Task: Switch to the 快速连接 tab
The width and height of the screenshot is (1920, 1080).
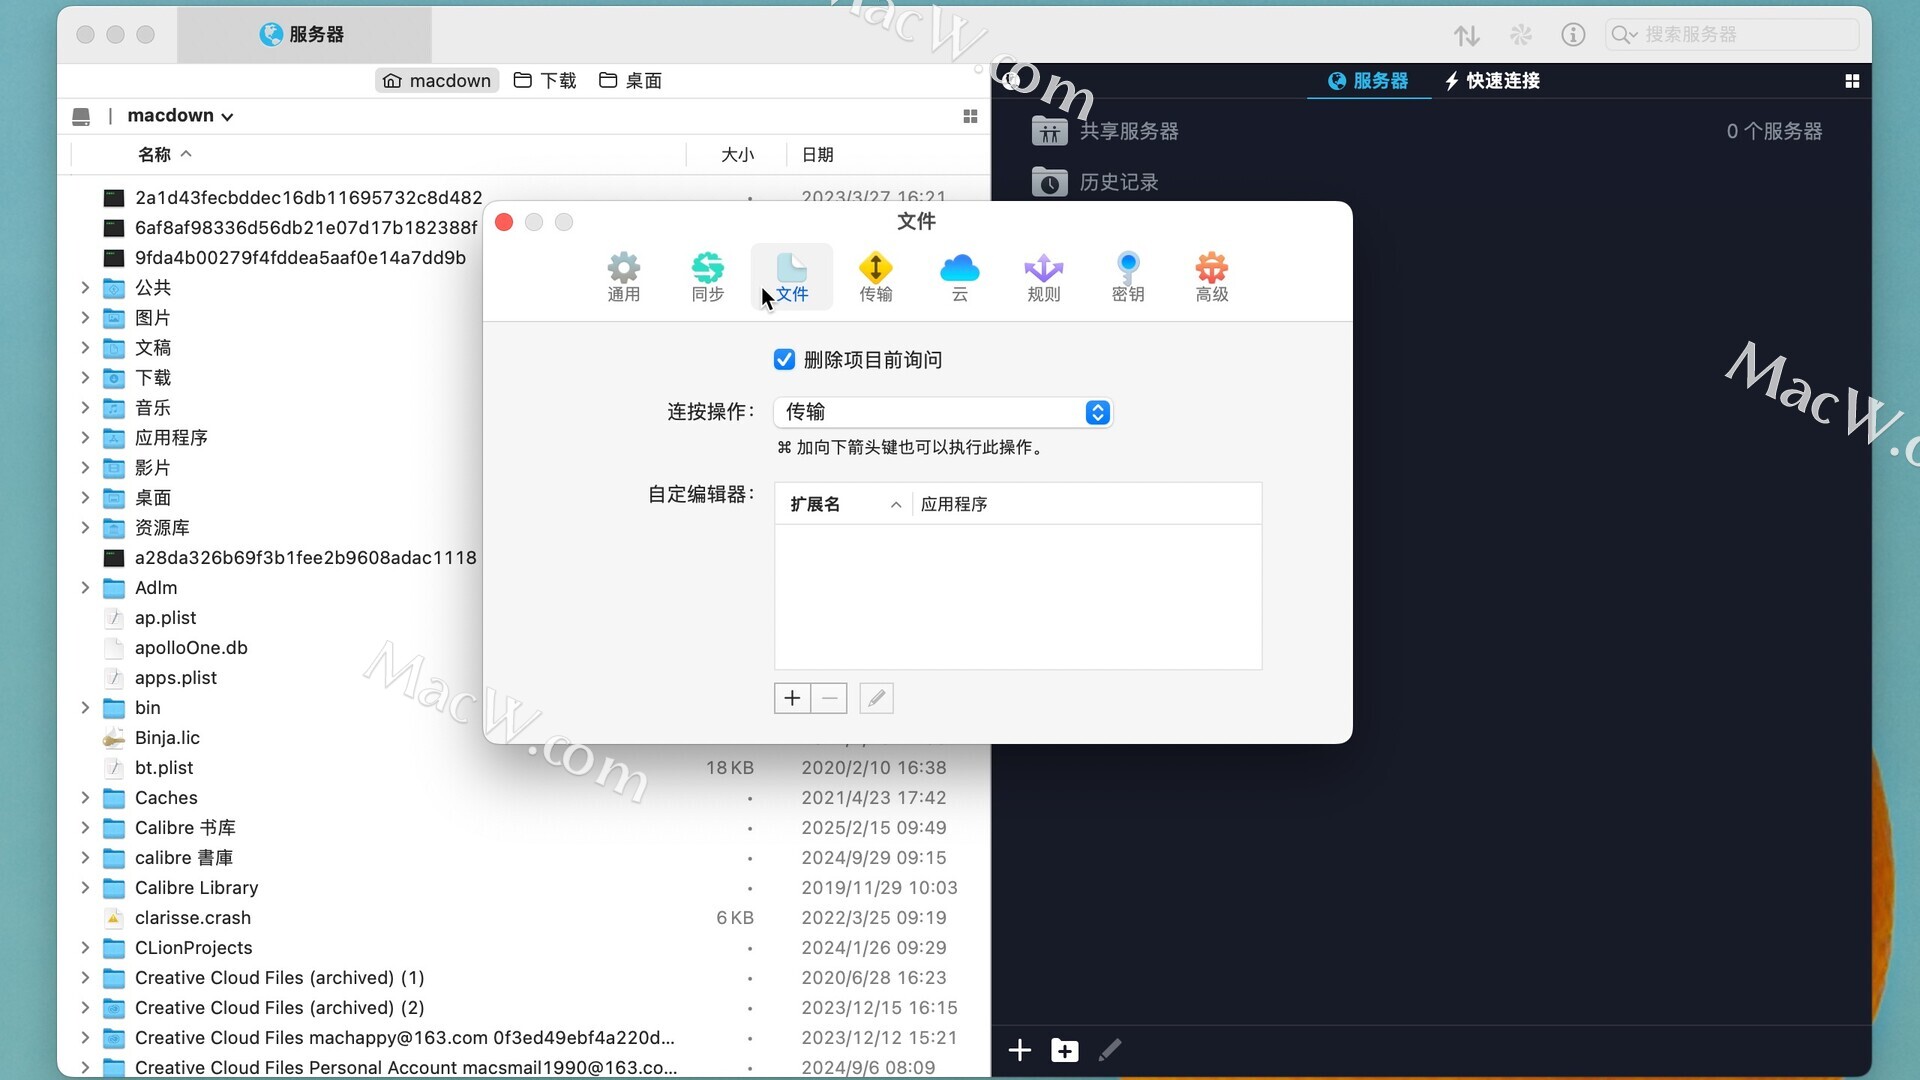Action: (1492, 81)
